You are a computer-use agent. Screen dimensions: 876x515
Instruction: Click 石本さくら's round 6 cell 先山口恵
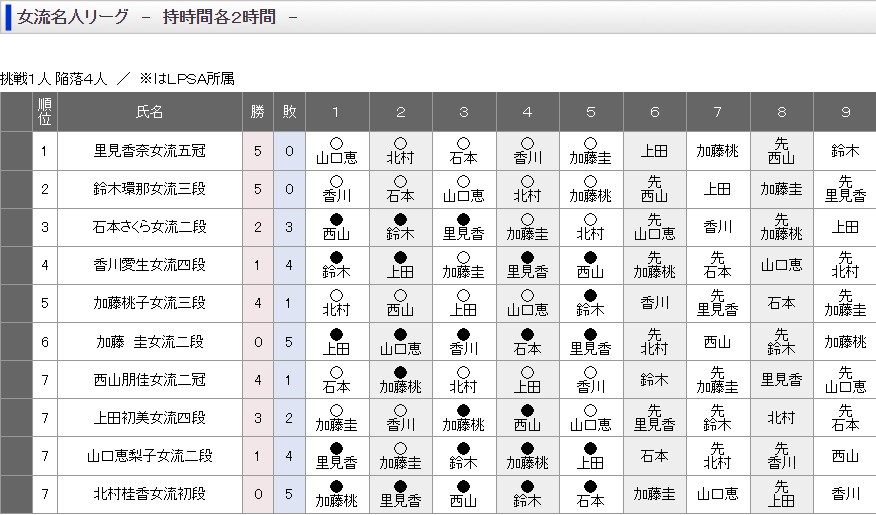(655, 227)
